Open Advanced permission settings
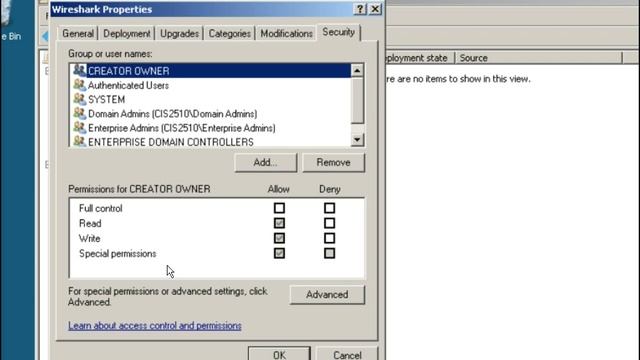 click(327, 295)
